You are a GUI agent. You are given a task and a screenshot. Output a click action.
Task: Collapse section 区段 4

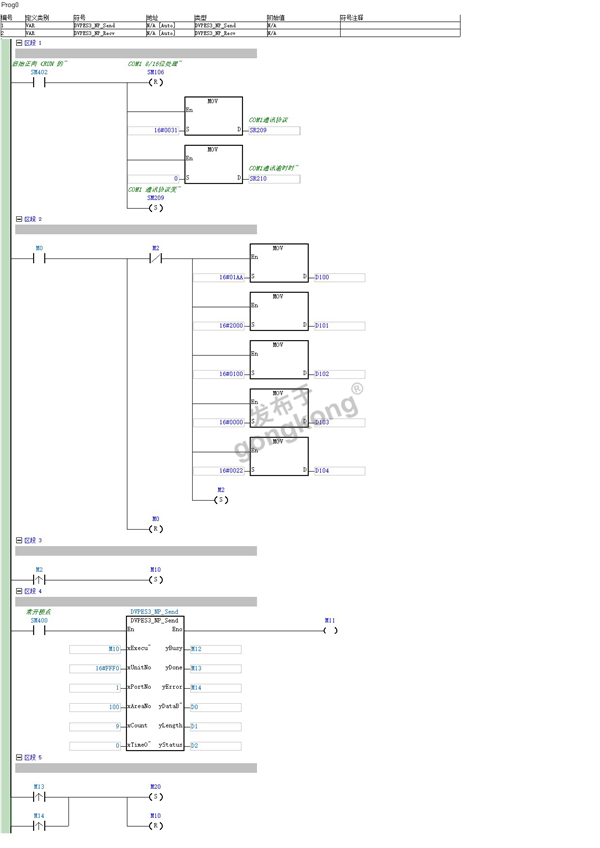19,591
